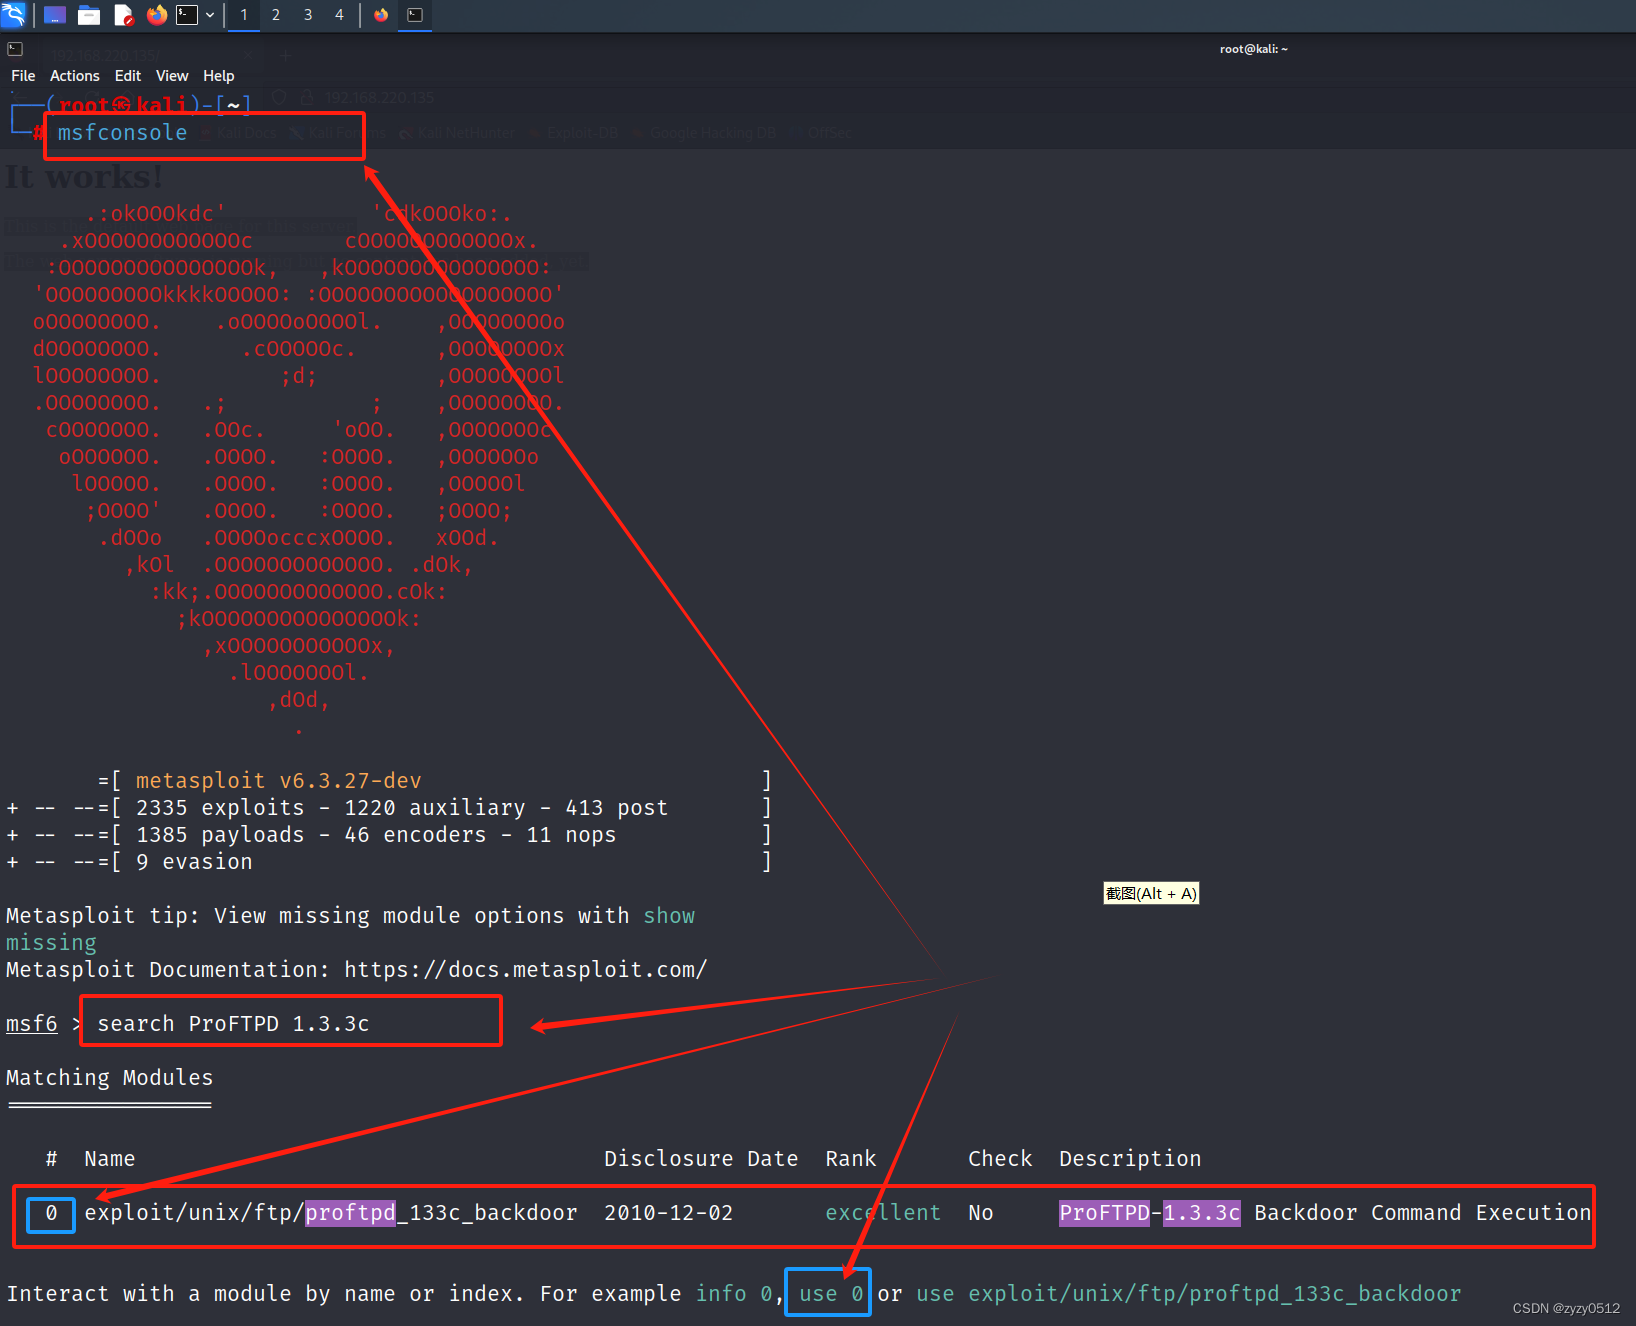The image size is (1636, 1326).
Task: Click the msf6 prompt text
Action: click(32, 1024)
